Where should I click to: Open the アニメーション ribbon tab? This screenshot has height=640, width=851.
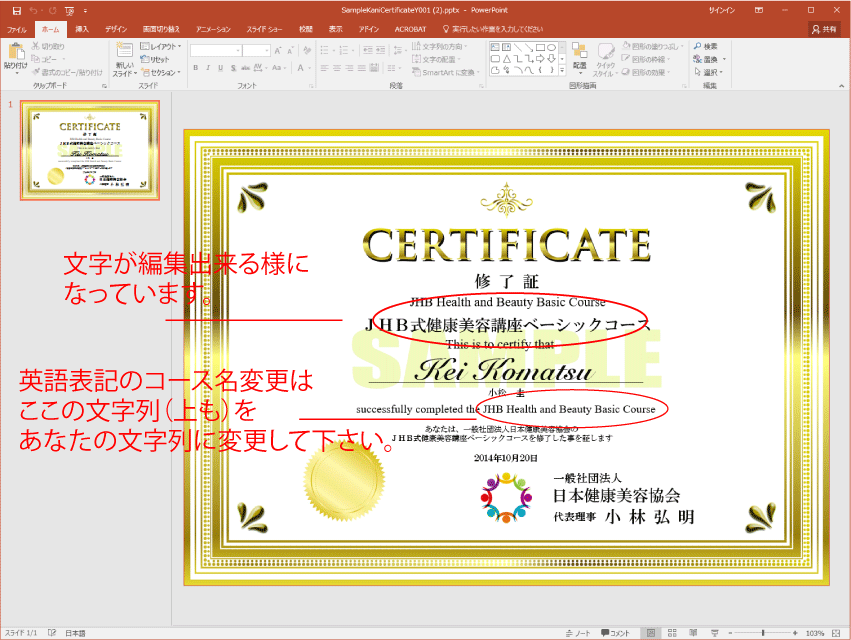pyautogui.click(x=213, y=29)
